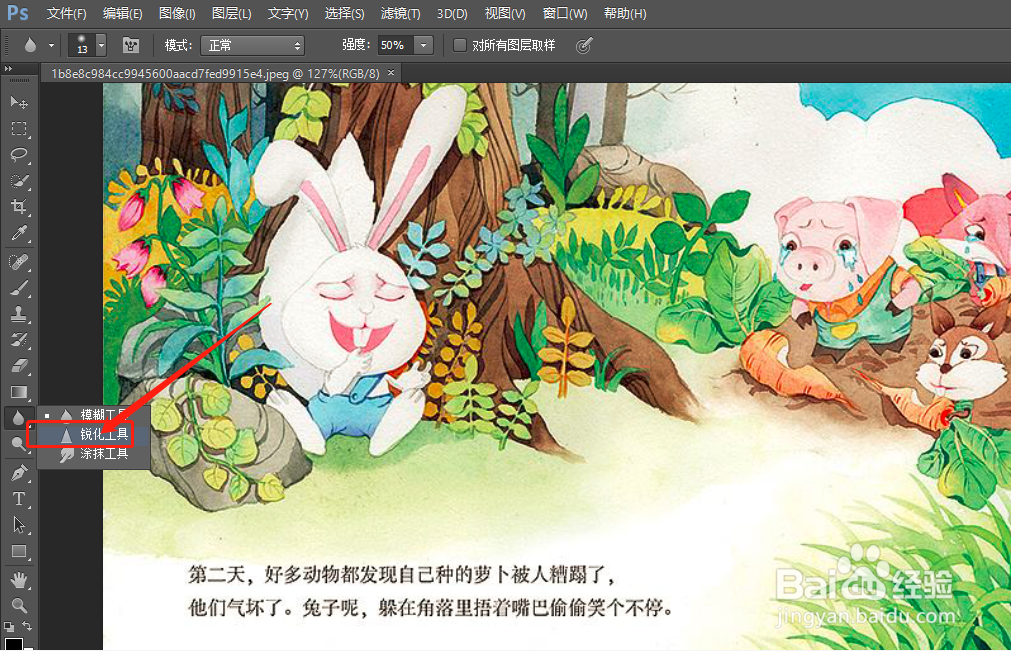Open the 编辑(E) menu
This screenshot has height=651, width=1011.
pos(123,13)
